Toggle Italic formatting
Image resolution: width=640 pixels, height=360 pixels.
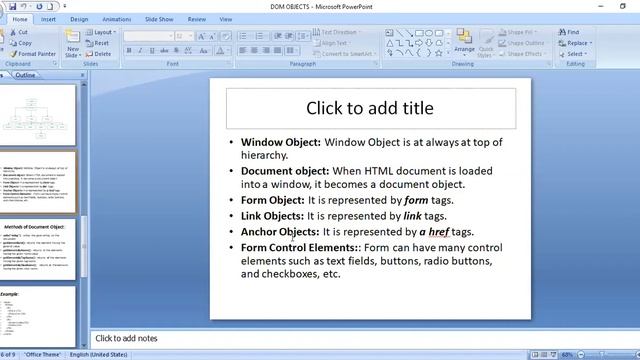tap(140, 51)
